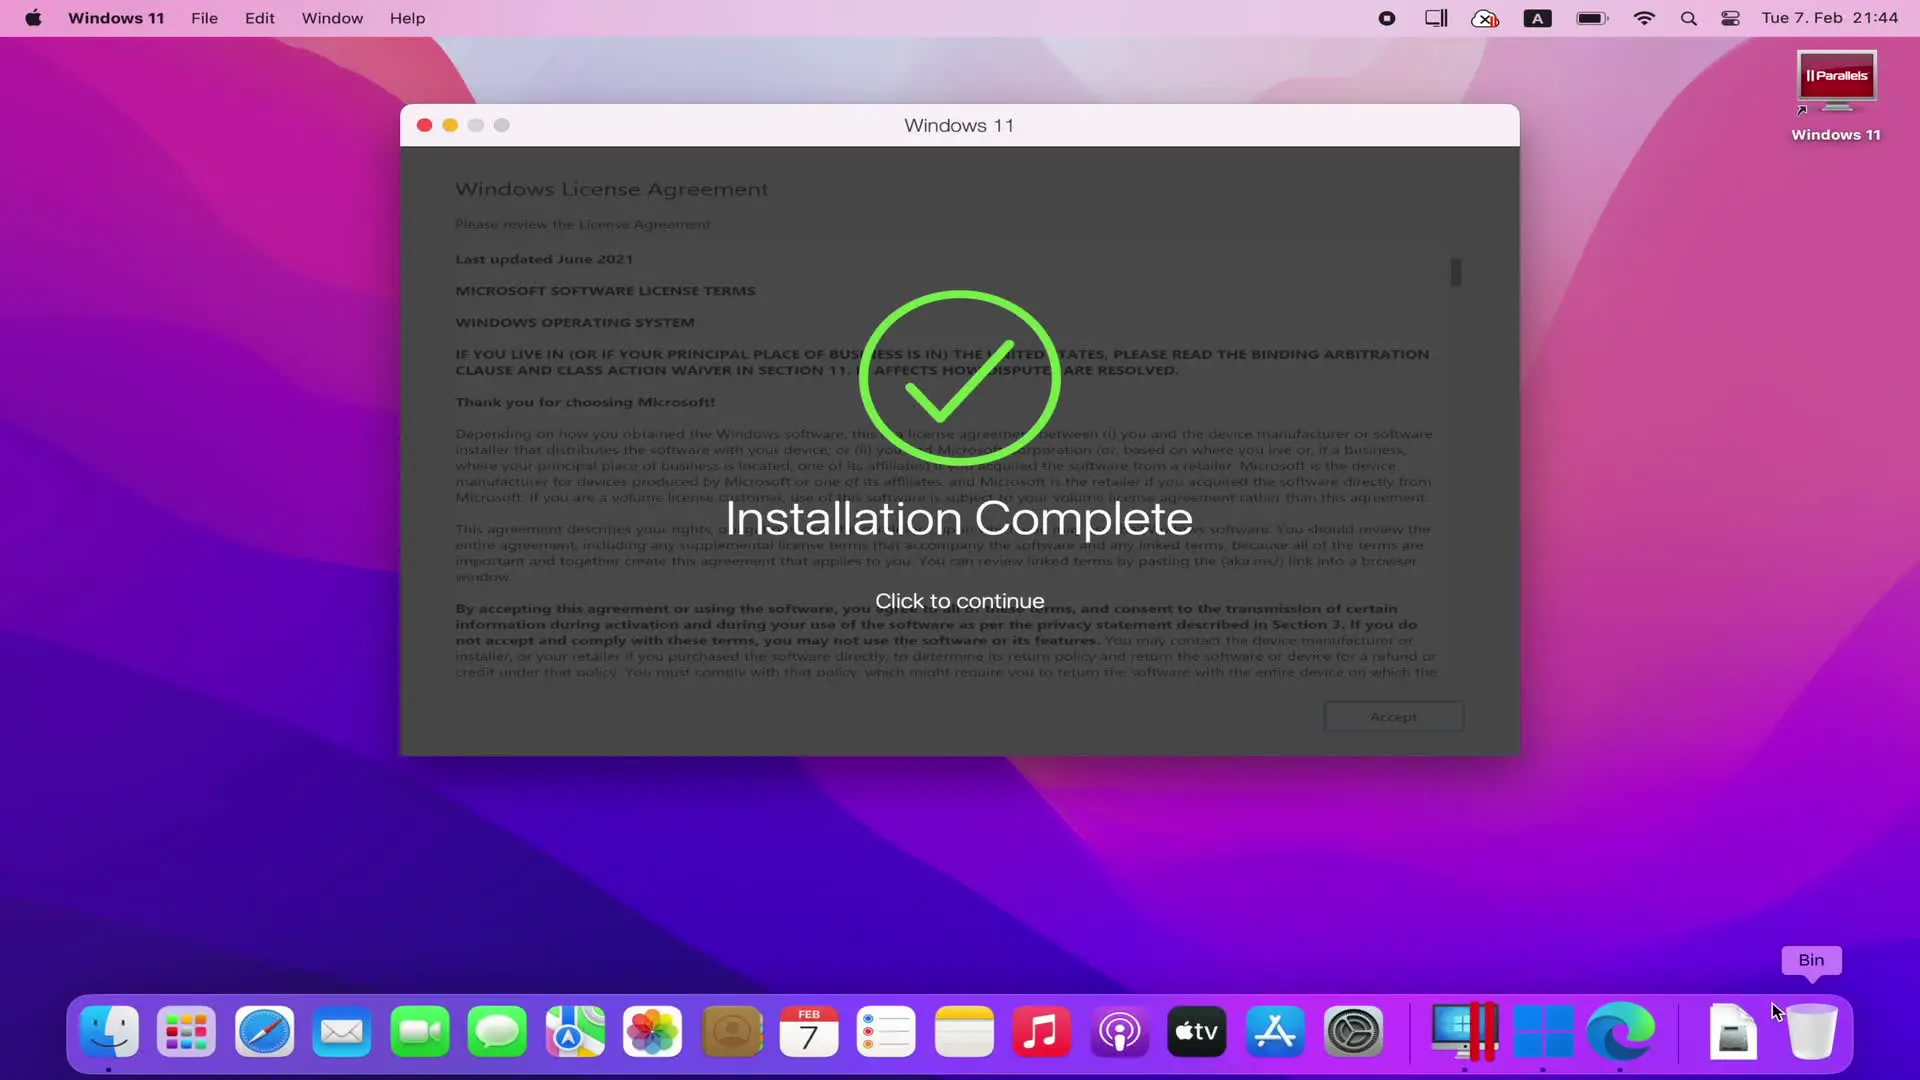Click the Windows 11 VM icon in Dock
Screen dimensions: 1920x1080
point(1542,1032)
